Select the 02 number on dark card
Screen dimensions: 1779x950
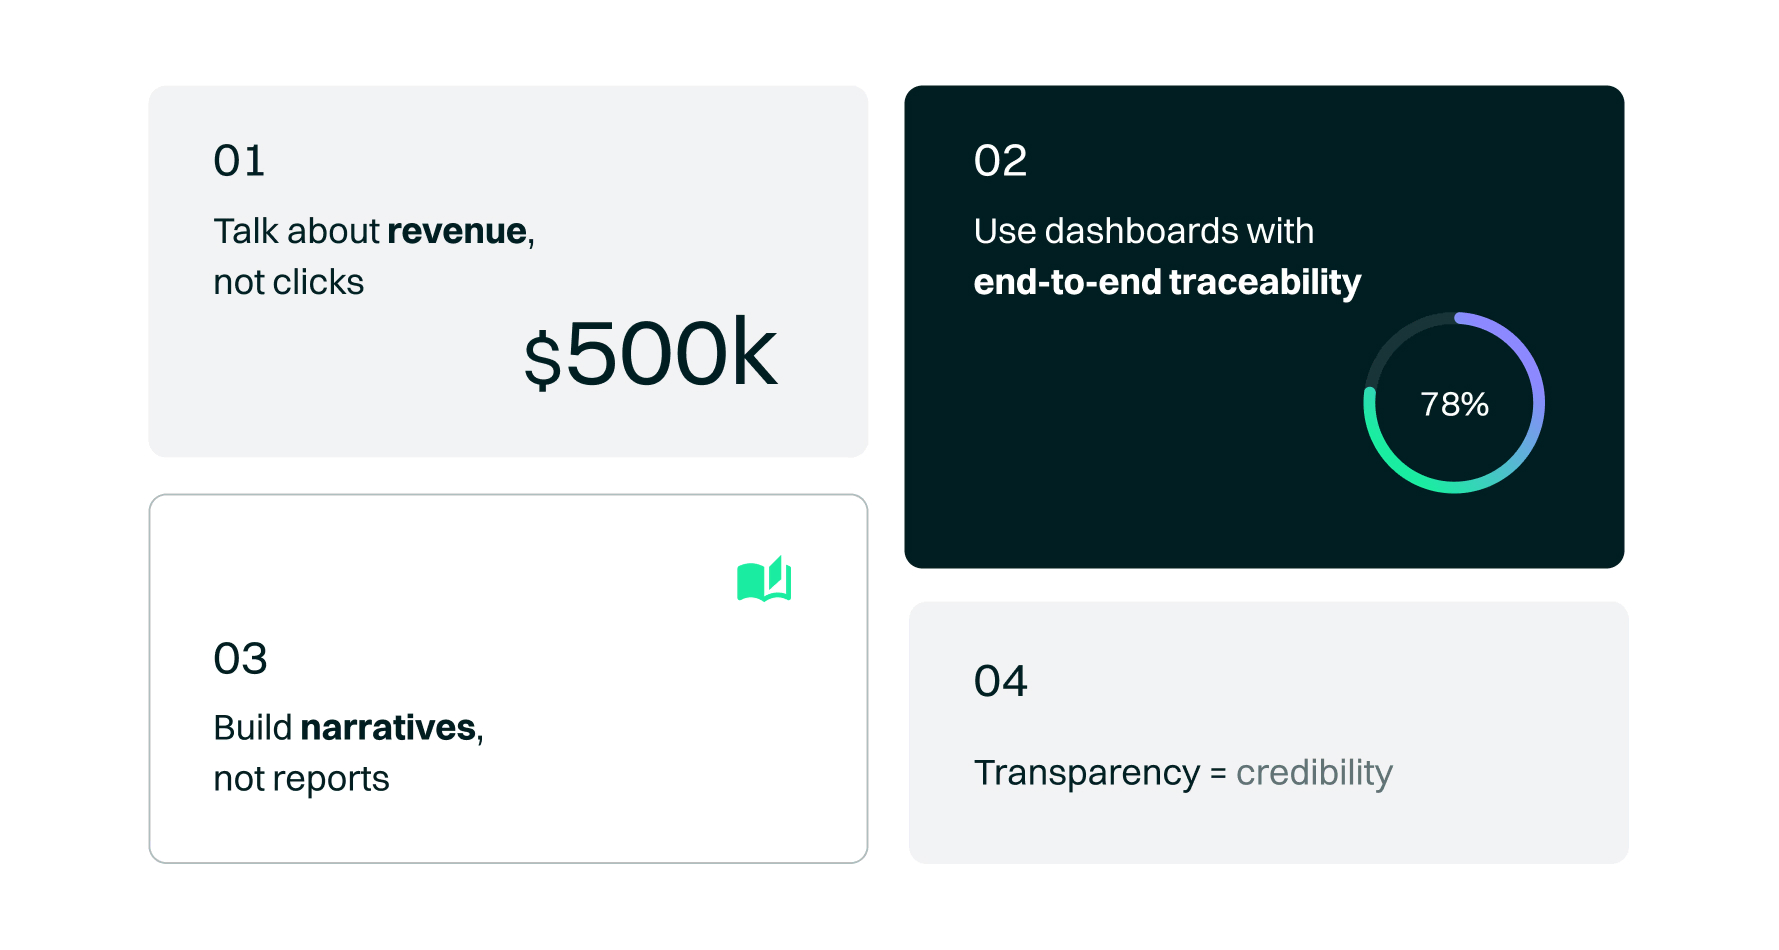pos(1000,161)
